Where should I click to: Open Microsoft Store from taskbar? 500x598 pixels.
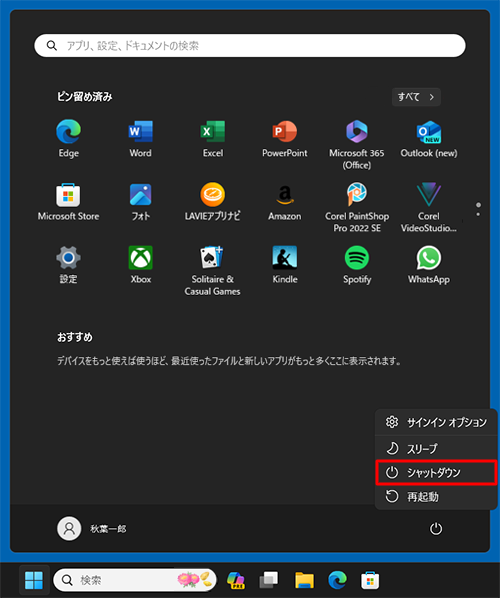370,580
